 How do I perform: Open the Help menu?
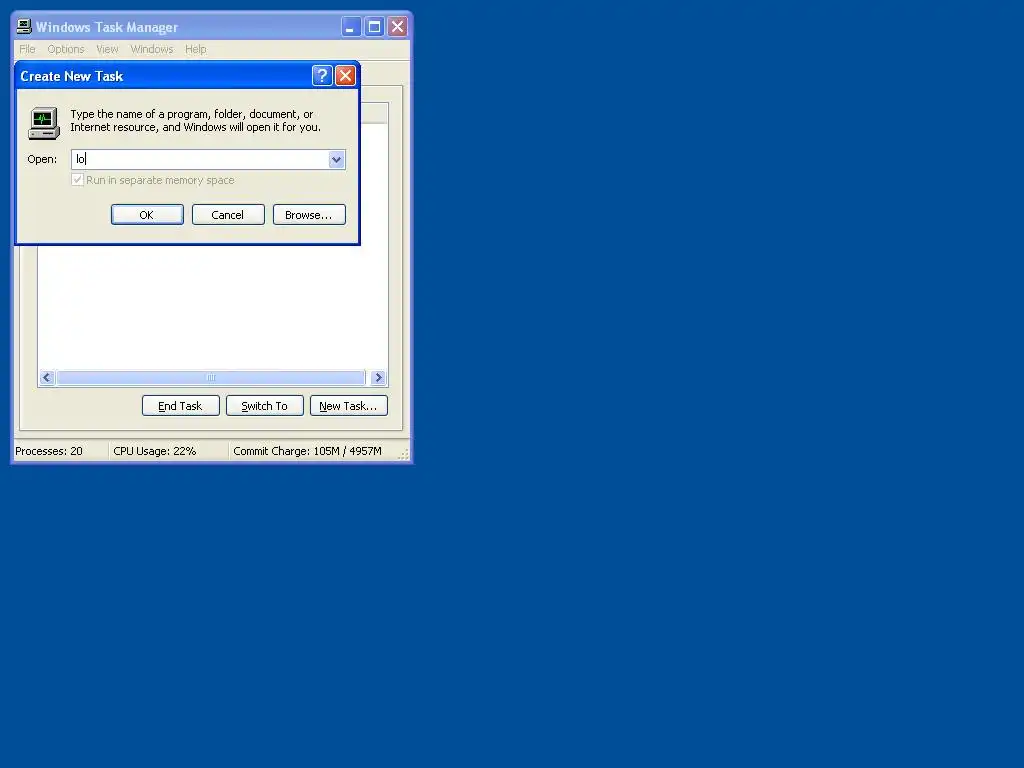pyautogui.click(x=195, y=49)
